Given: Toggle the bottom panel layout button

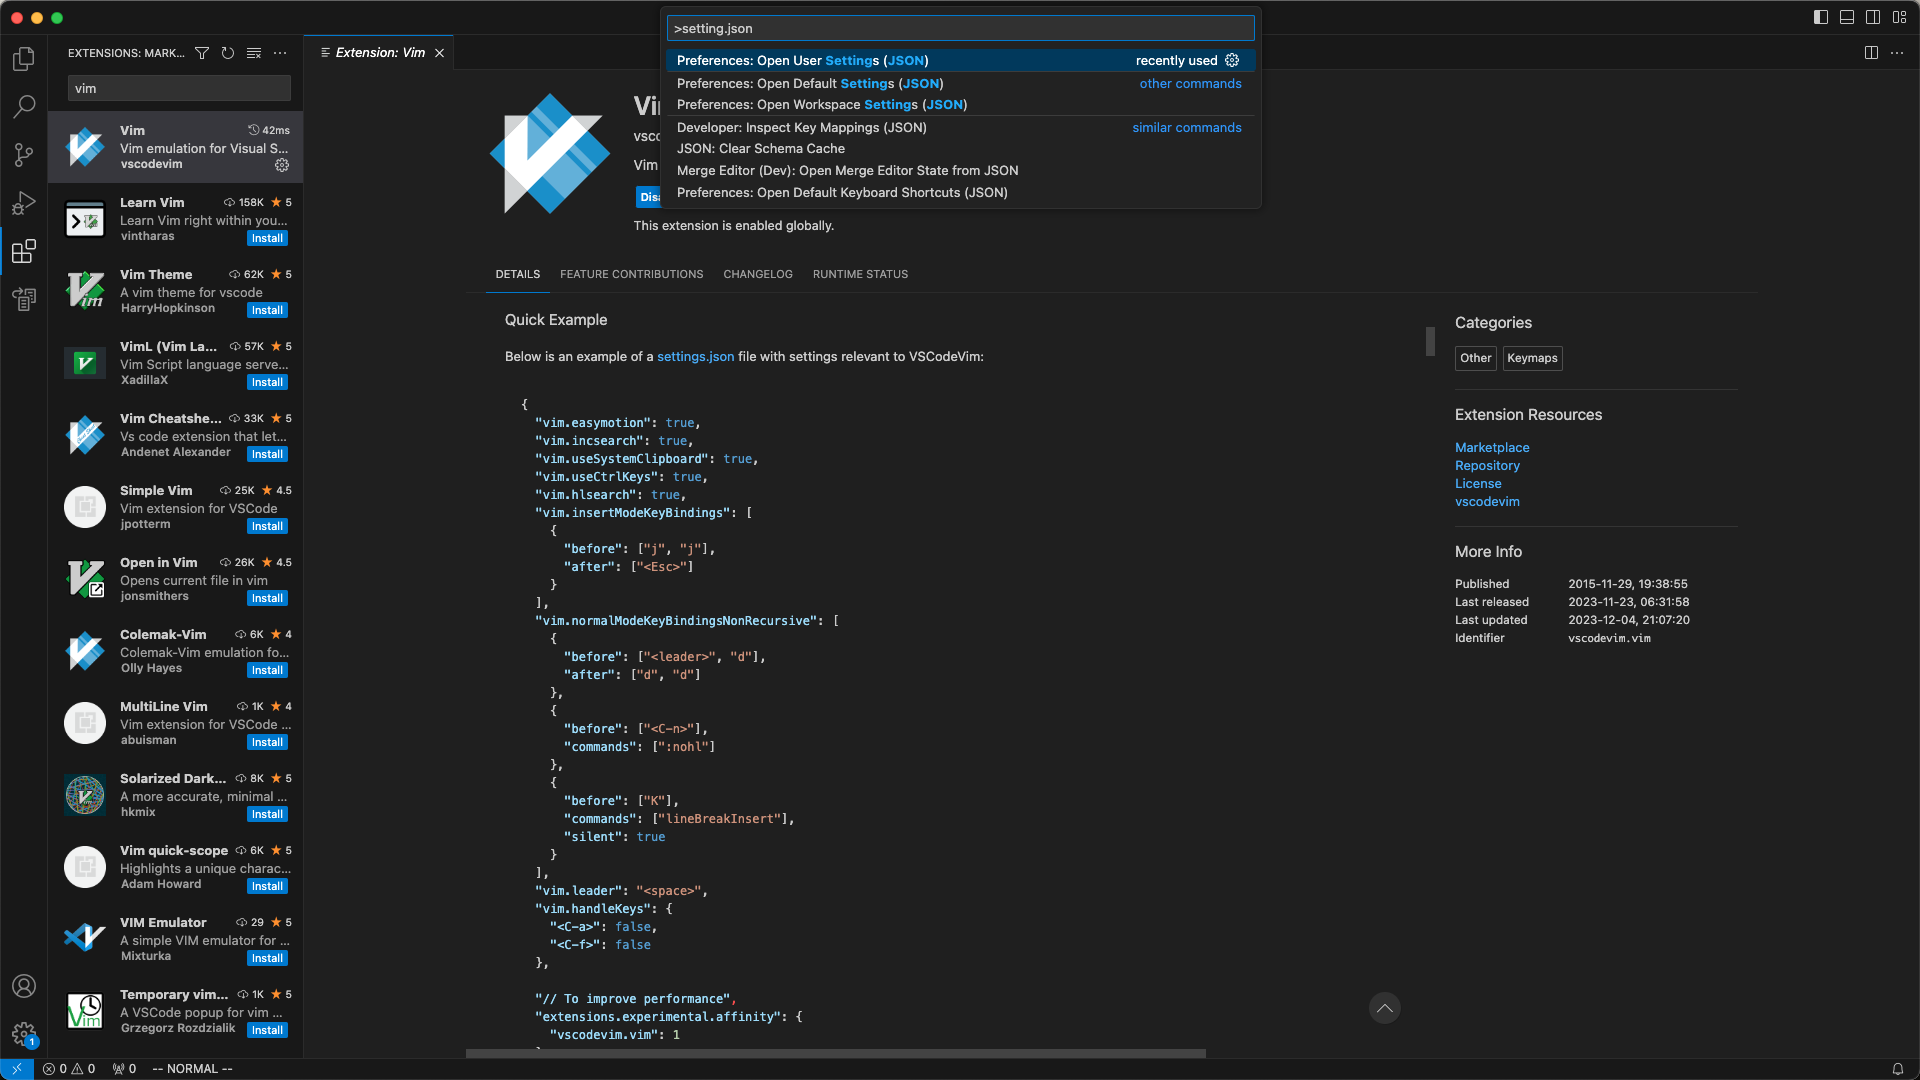Looking at the screenshot, I should coord(1847,17).
